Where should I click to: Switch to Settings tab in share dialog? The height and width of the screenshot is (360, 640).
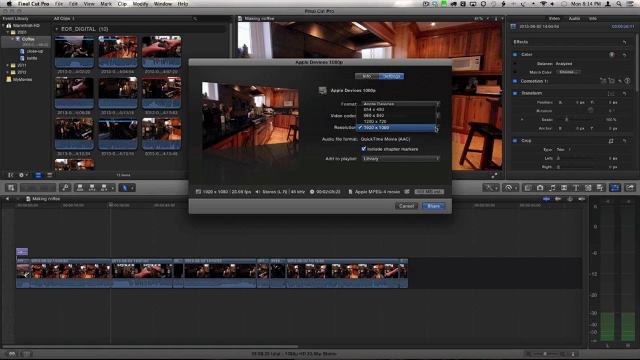coord(391,76)
